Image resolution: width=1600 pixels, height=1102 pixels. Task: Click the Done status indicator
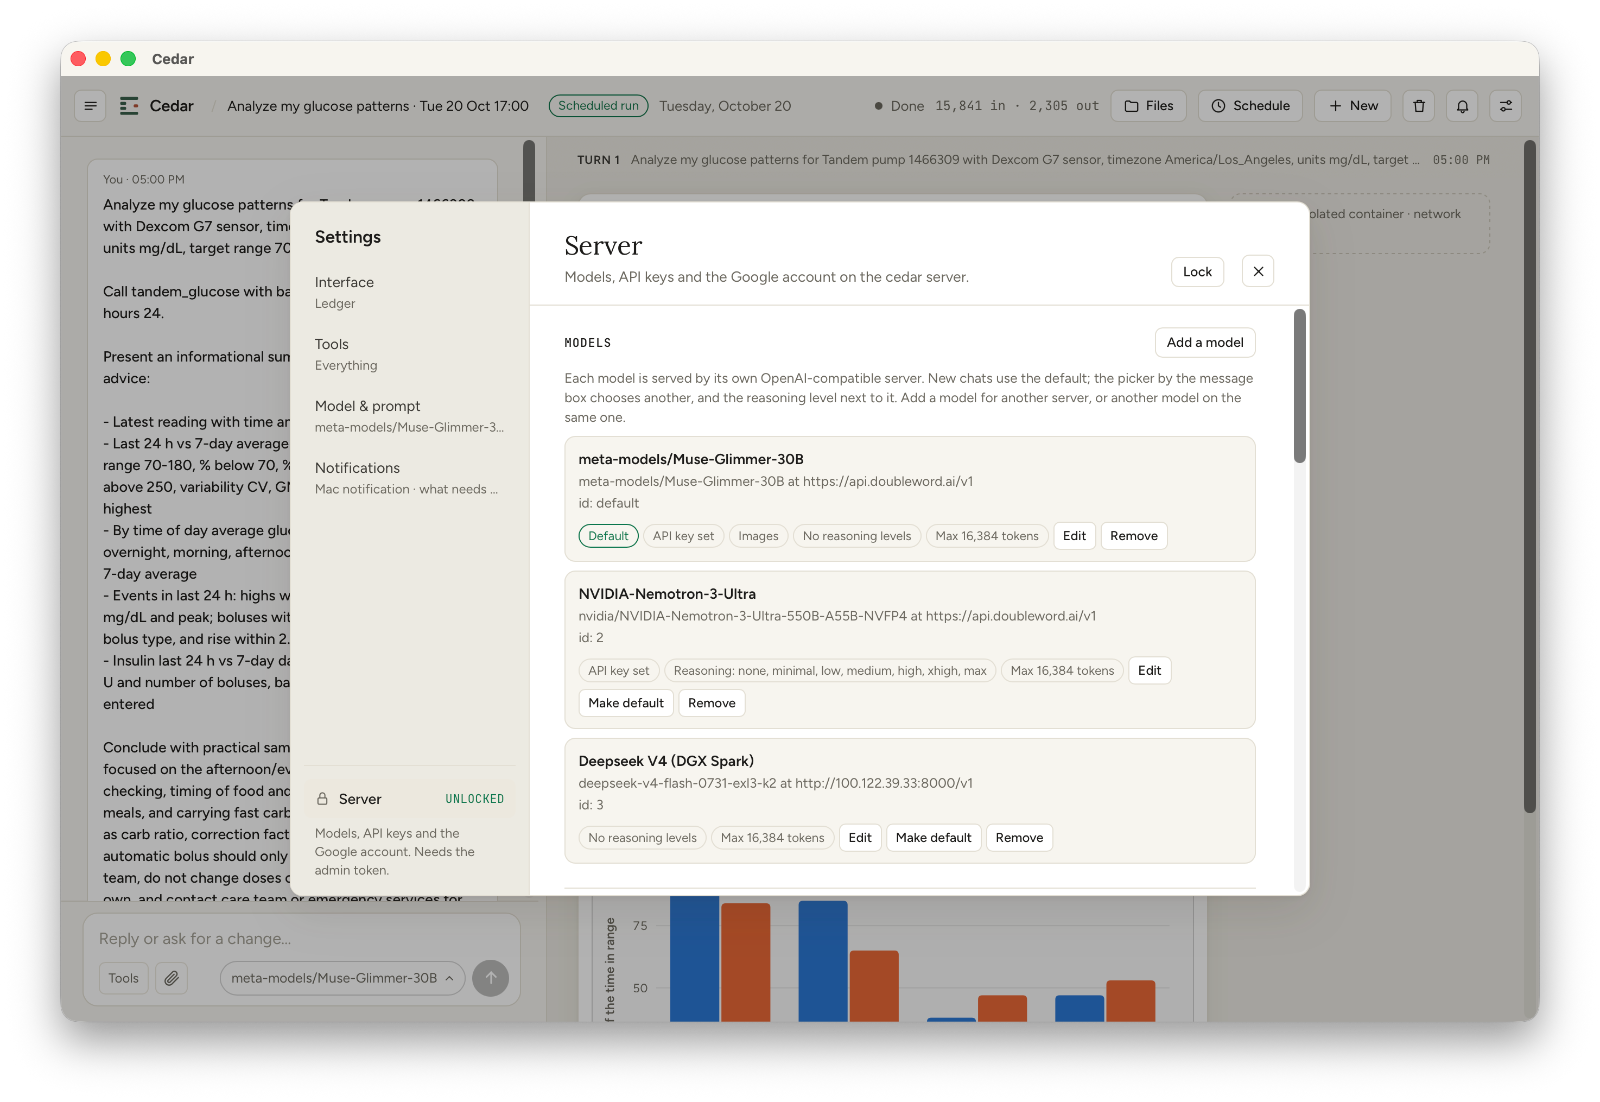point(898,106)
